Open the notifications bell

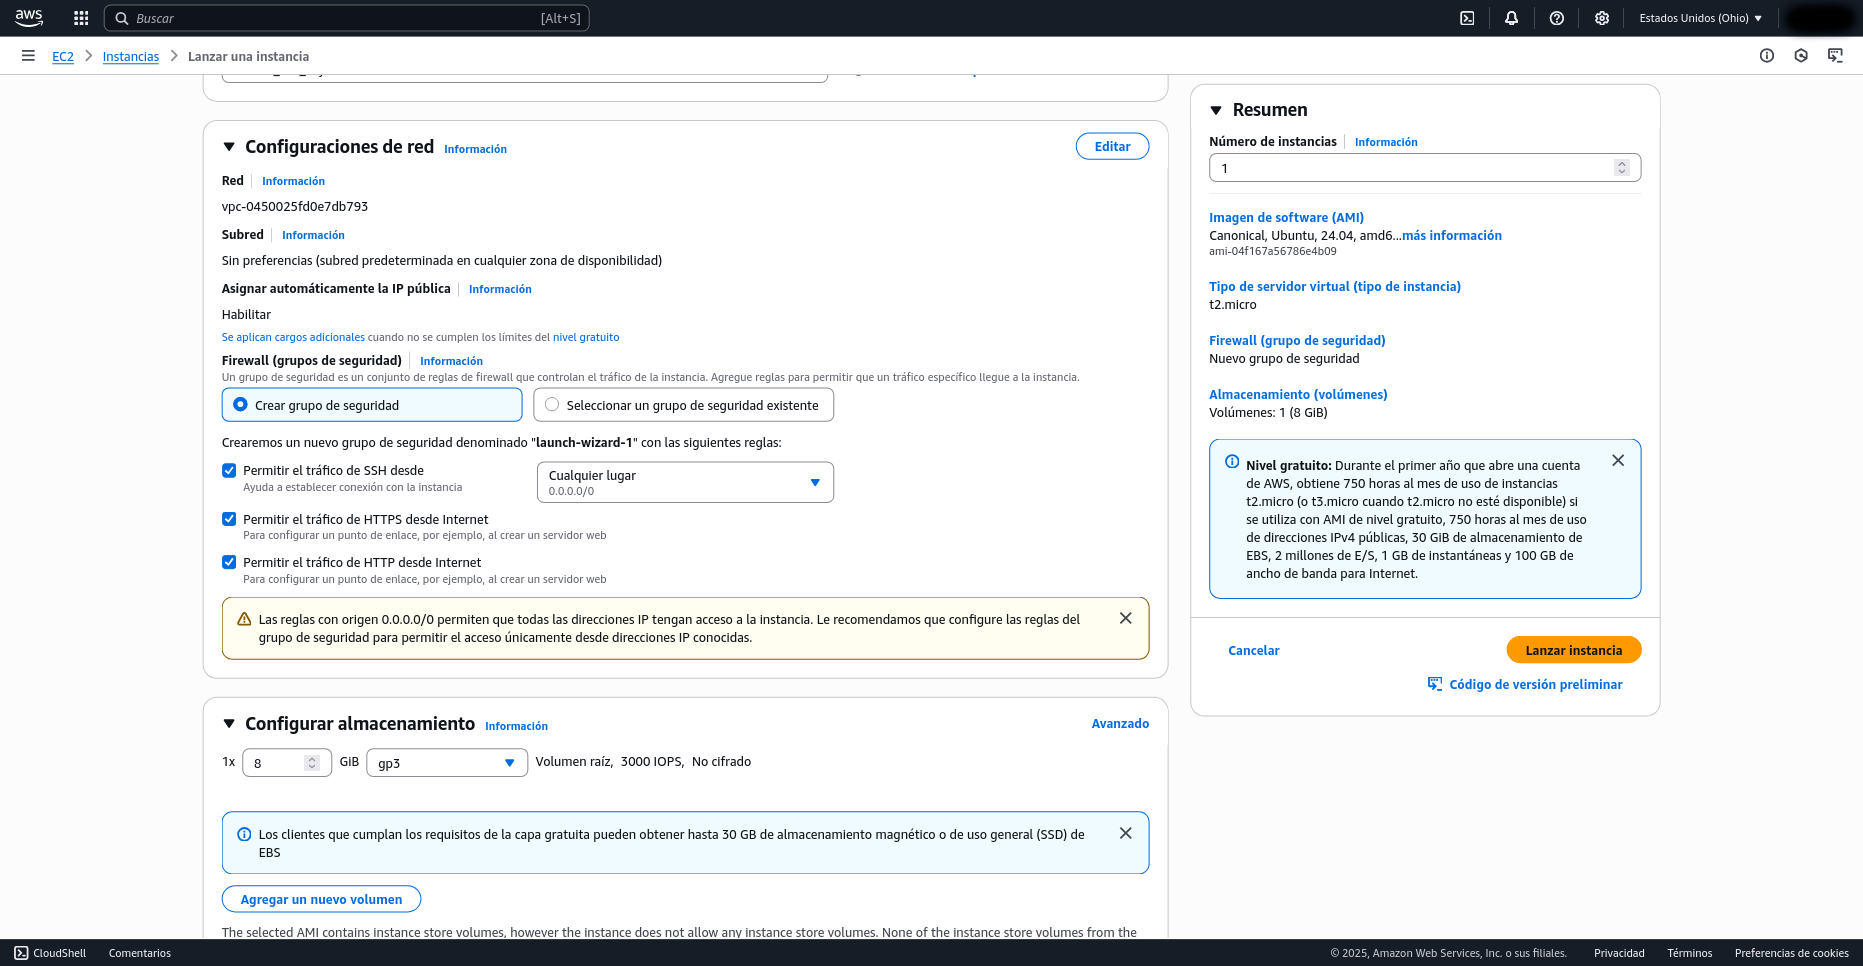pyautogui.click(x=1511, y=18)
